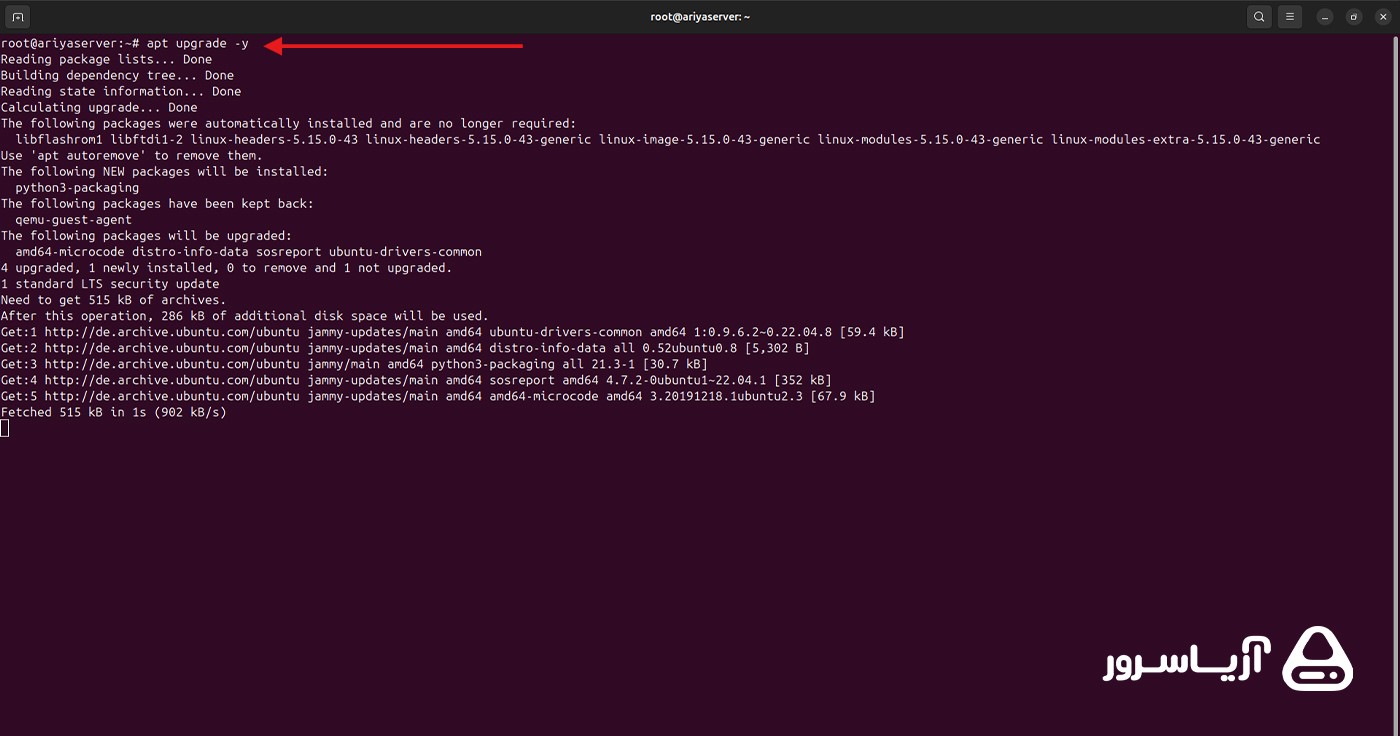Click the package name 'python3-packaging' under NEW packages
Viewport: 1400px width, 736px height.
77,187
